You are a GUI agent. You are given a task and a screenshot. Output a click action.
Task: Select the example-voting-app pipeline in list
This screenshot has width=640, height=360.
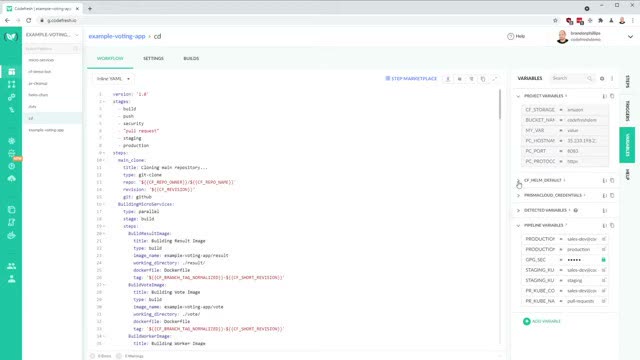pyautogui.click(x=46, y=130)
